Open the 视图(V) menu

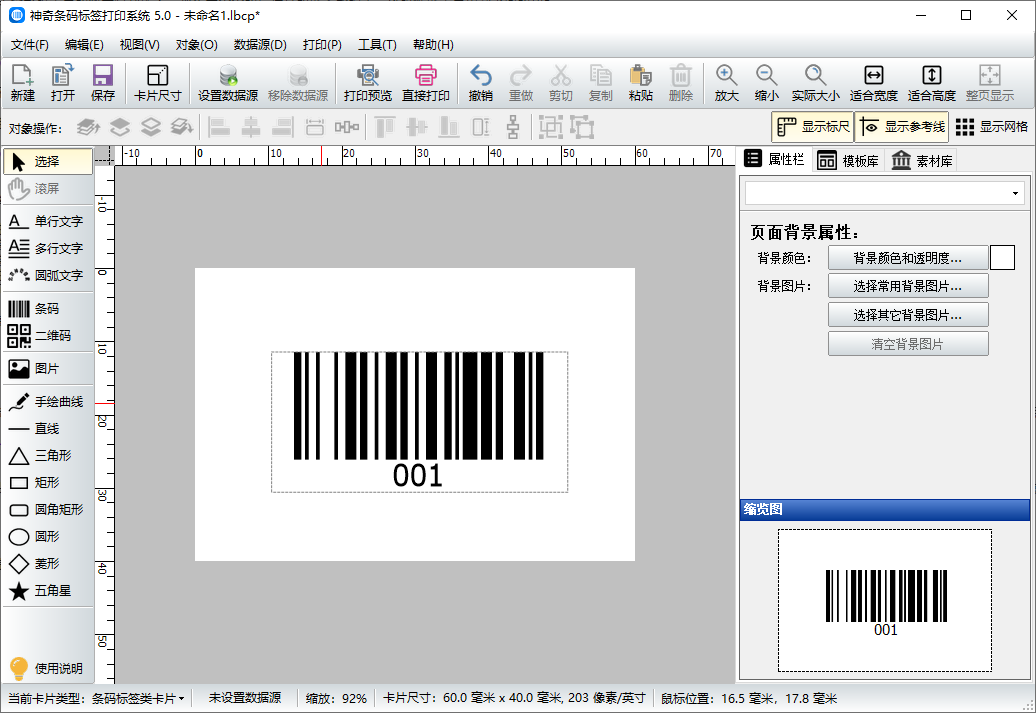pyautogui.click(x=139, y=45)
